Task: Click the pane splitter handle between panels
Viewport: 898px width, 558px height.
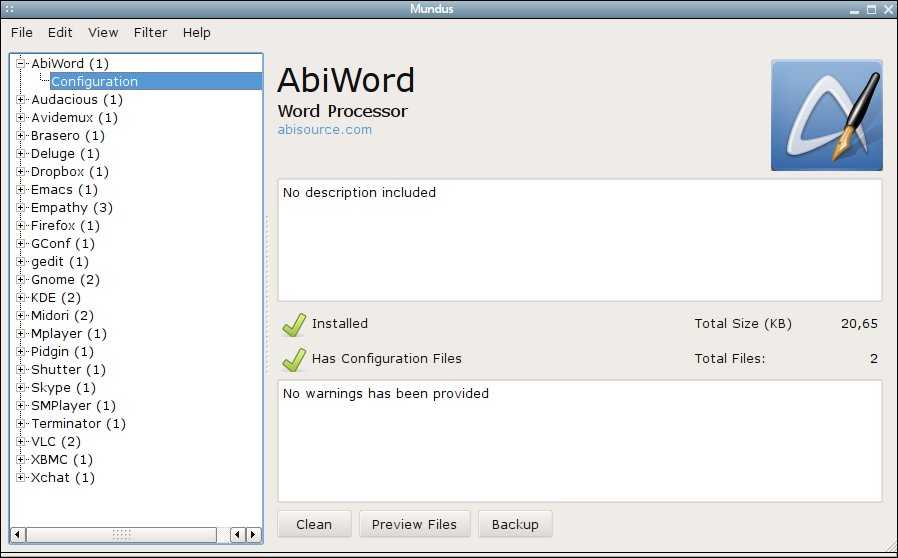Action: (x=267, y=295)
